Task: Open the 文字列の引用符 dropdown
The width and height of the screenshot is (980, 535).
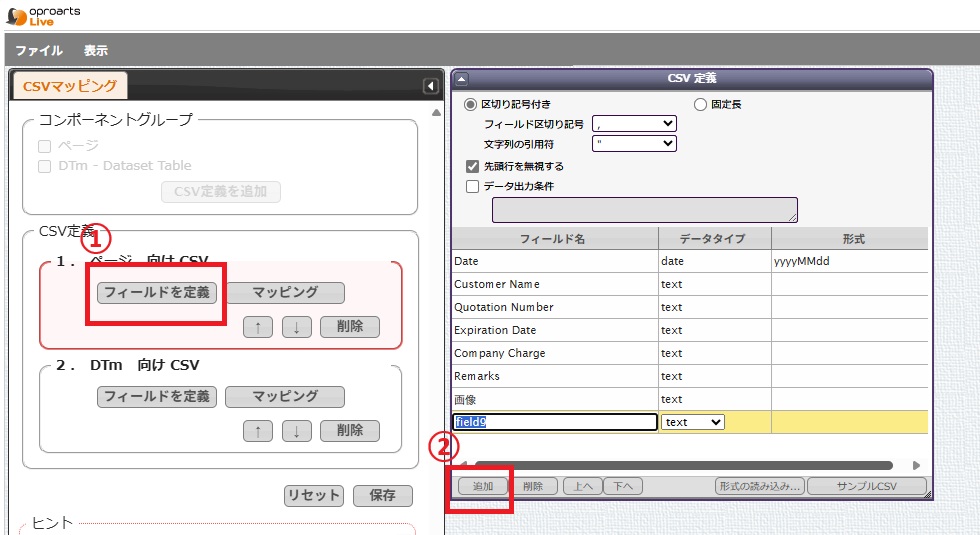Action: pos(634,144)
